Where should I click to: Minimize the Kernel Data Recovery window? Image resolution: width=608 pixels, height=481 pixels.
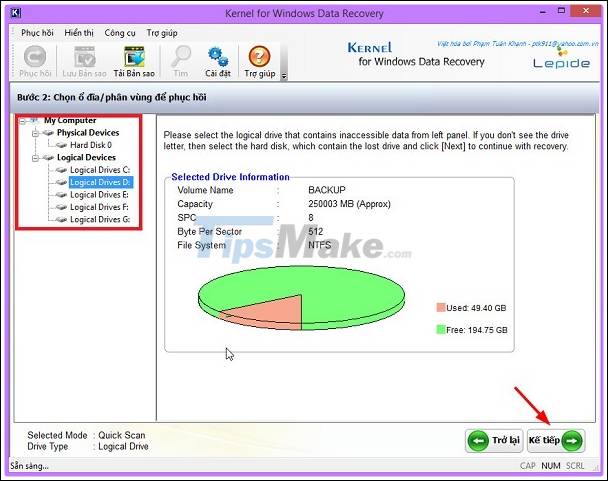[x=543, y=12]
